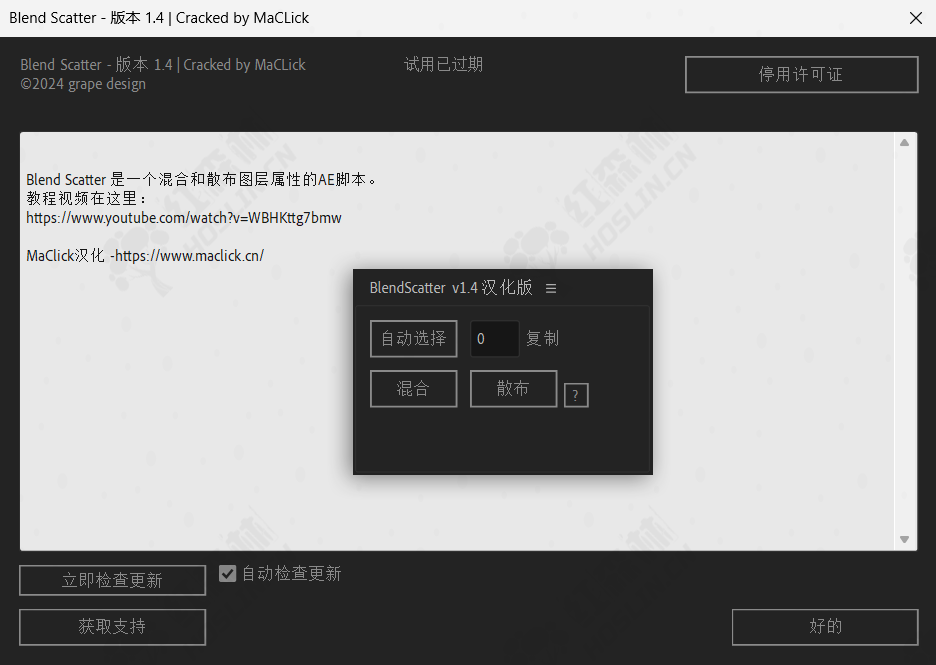The width and height of the screenshot is (936, 665).
Task: Click the ©2024 grape design text
Action: (x=83, y=84)
